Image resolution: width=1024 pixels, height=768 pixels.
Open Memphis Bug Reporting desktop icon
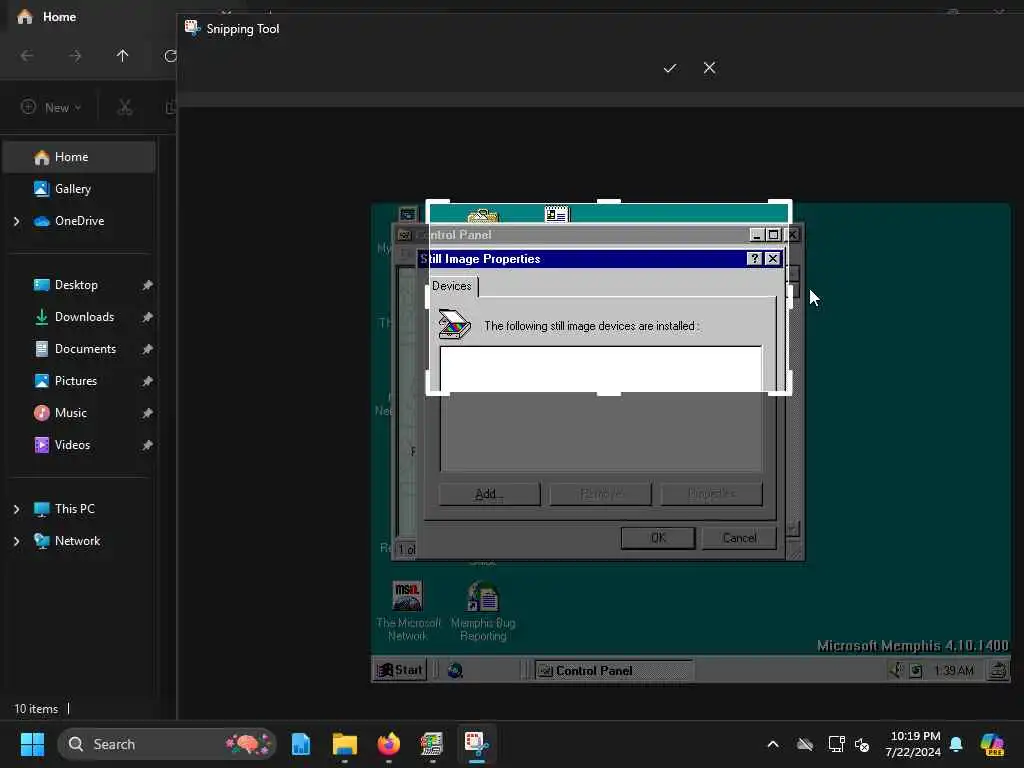coord(483,611)
